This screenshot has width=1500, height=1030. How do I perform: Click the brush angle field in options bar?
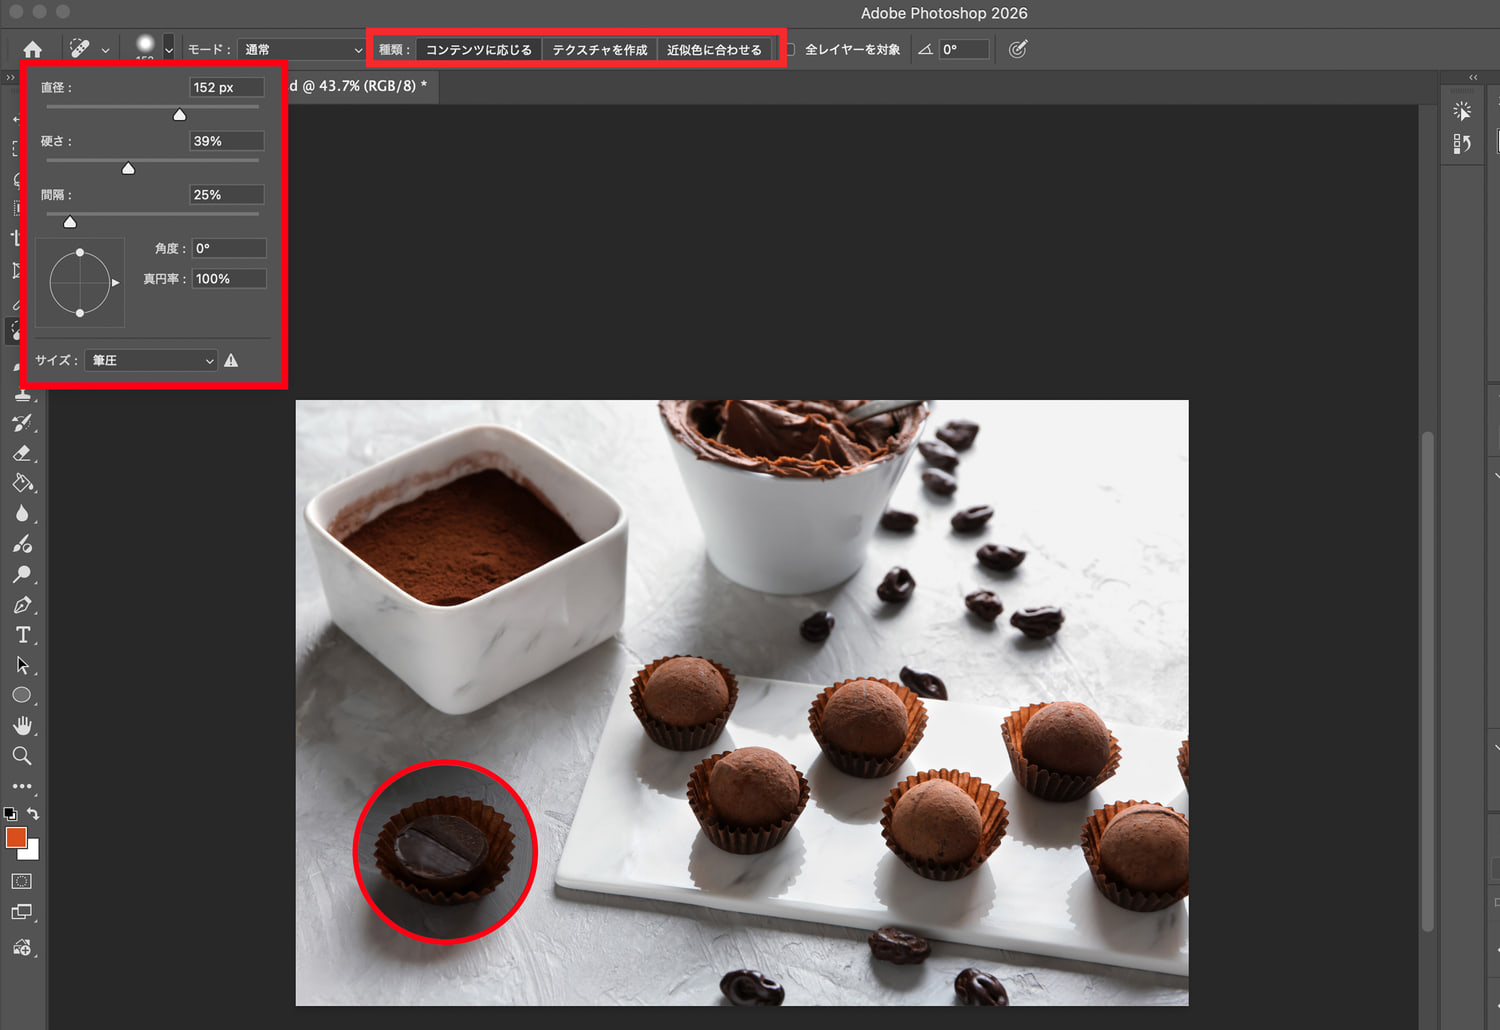coord(964,49)
